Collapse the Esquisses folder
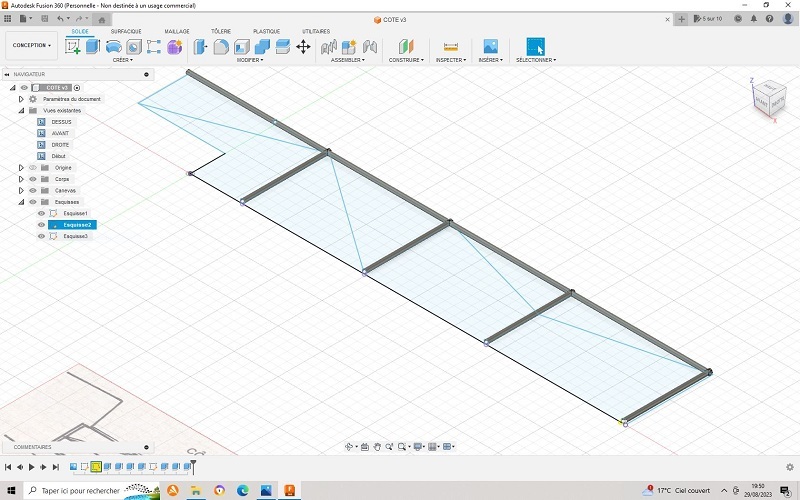The image size is (800, 500). pos(21,202)
